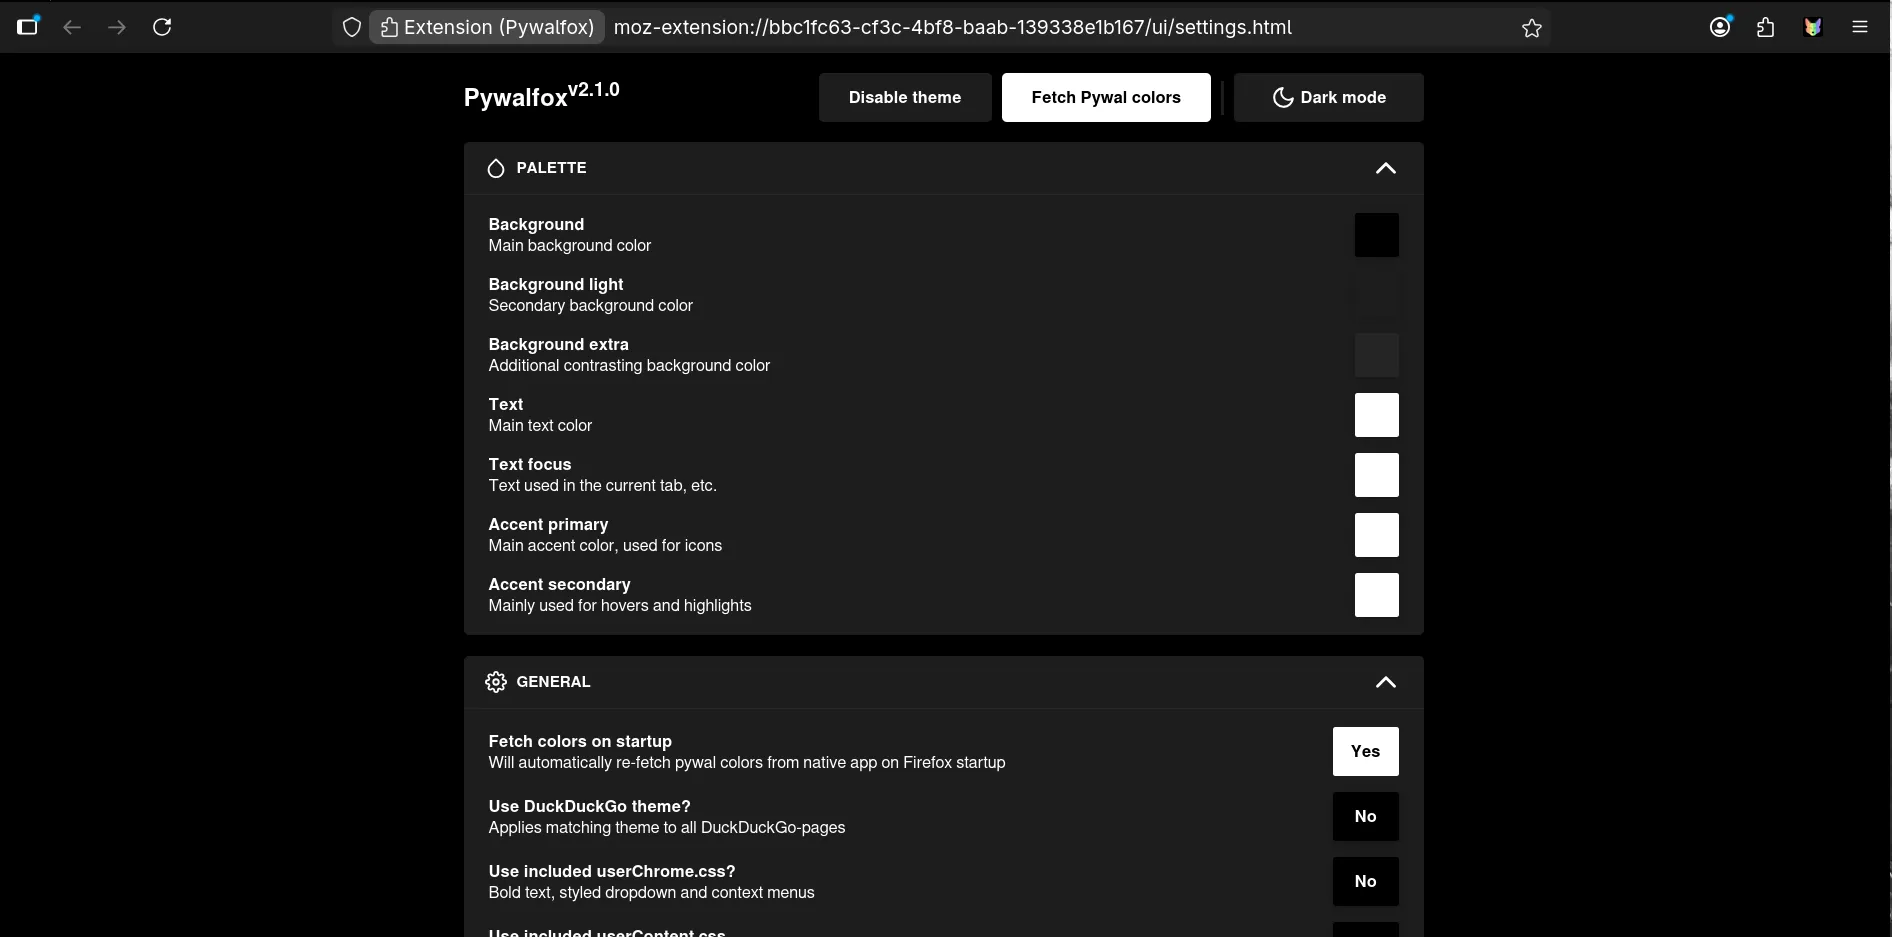Click the GENERAL section header title
The height and width of the screenshot is (937, 1892).
click(553, 682)
